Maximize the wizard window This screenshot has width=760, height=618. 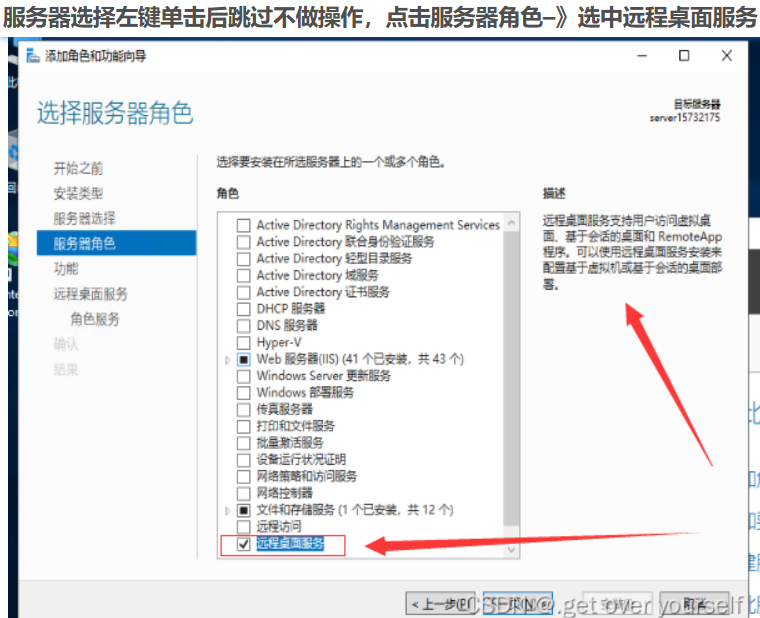[684, 56]
